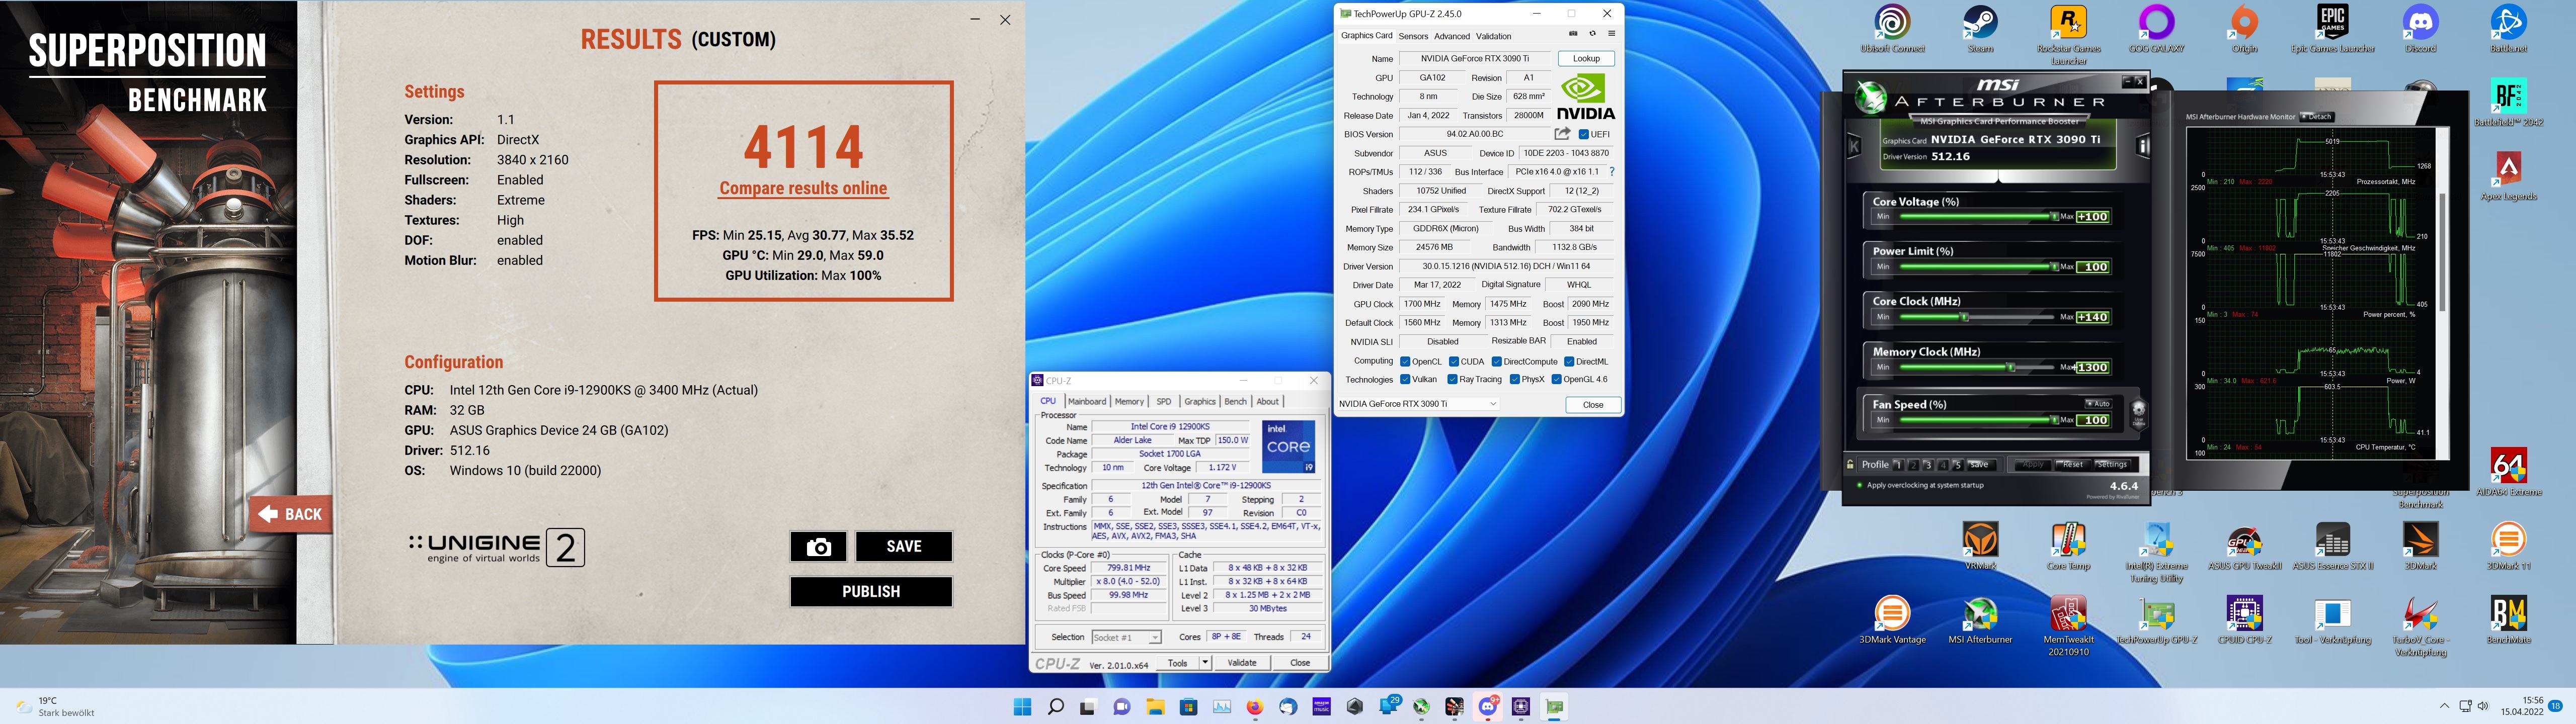The width and height of the screenshot is (2576, 724).
Task: Click the Core Voltage +100 value field
Action: point(2093,217)
